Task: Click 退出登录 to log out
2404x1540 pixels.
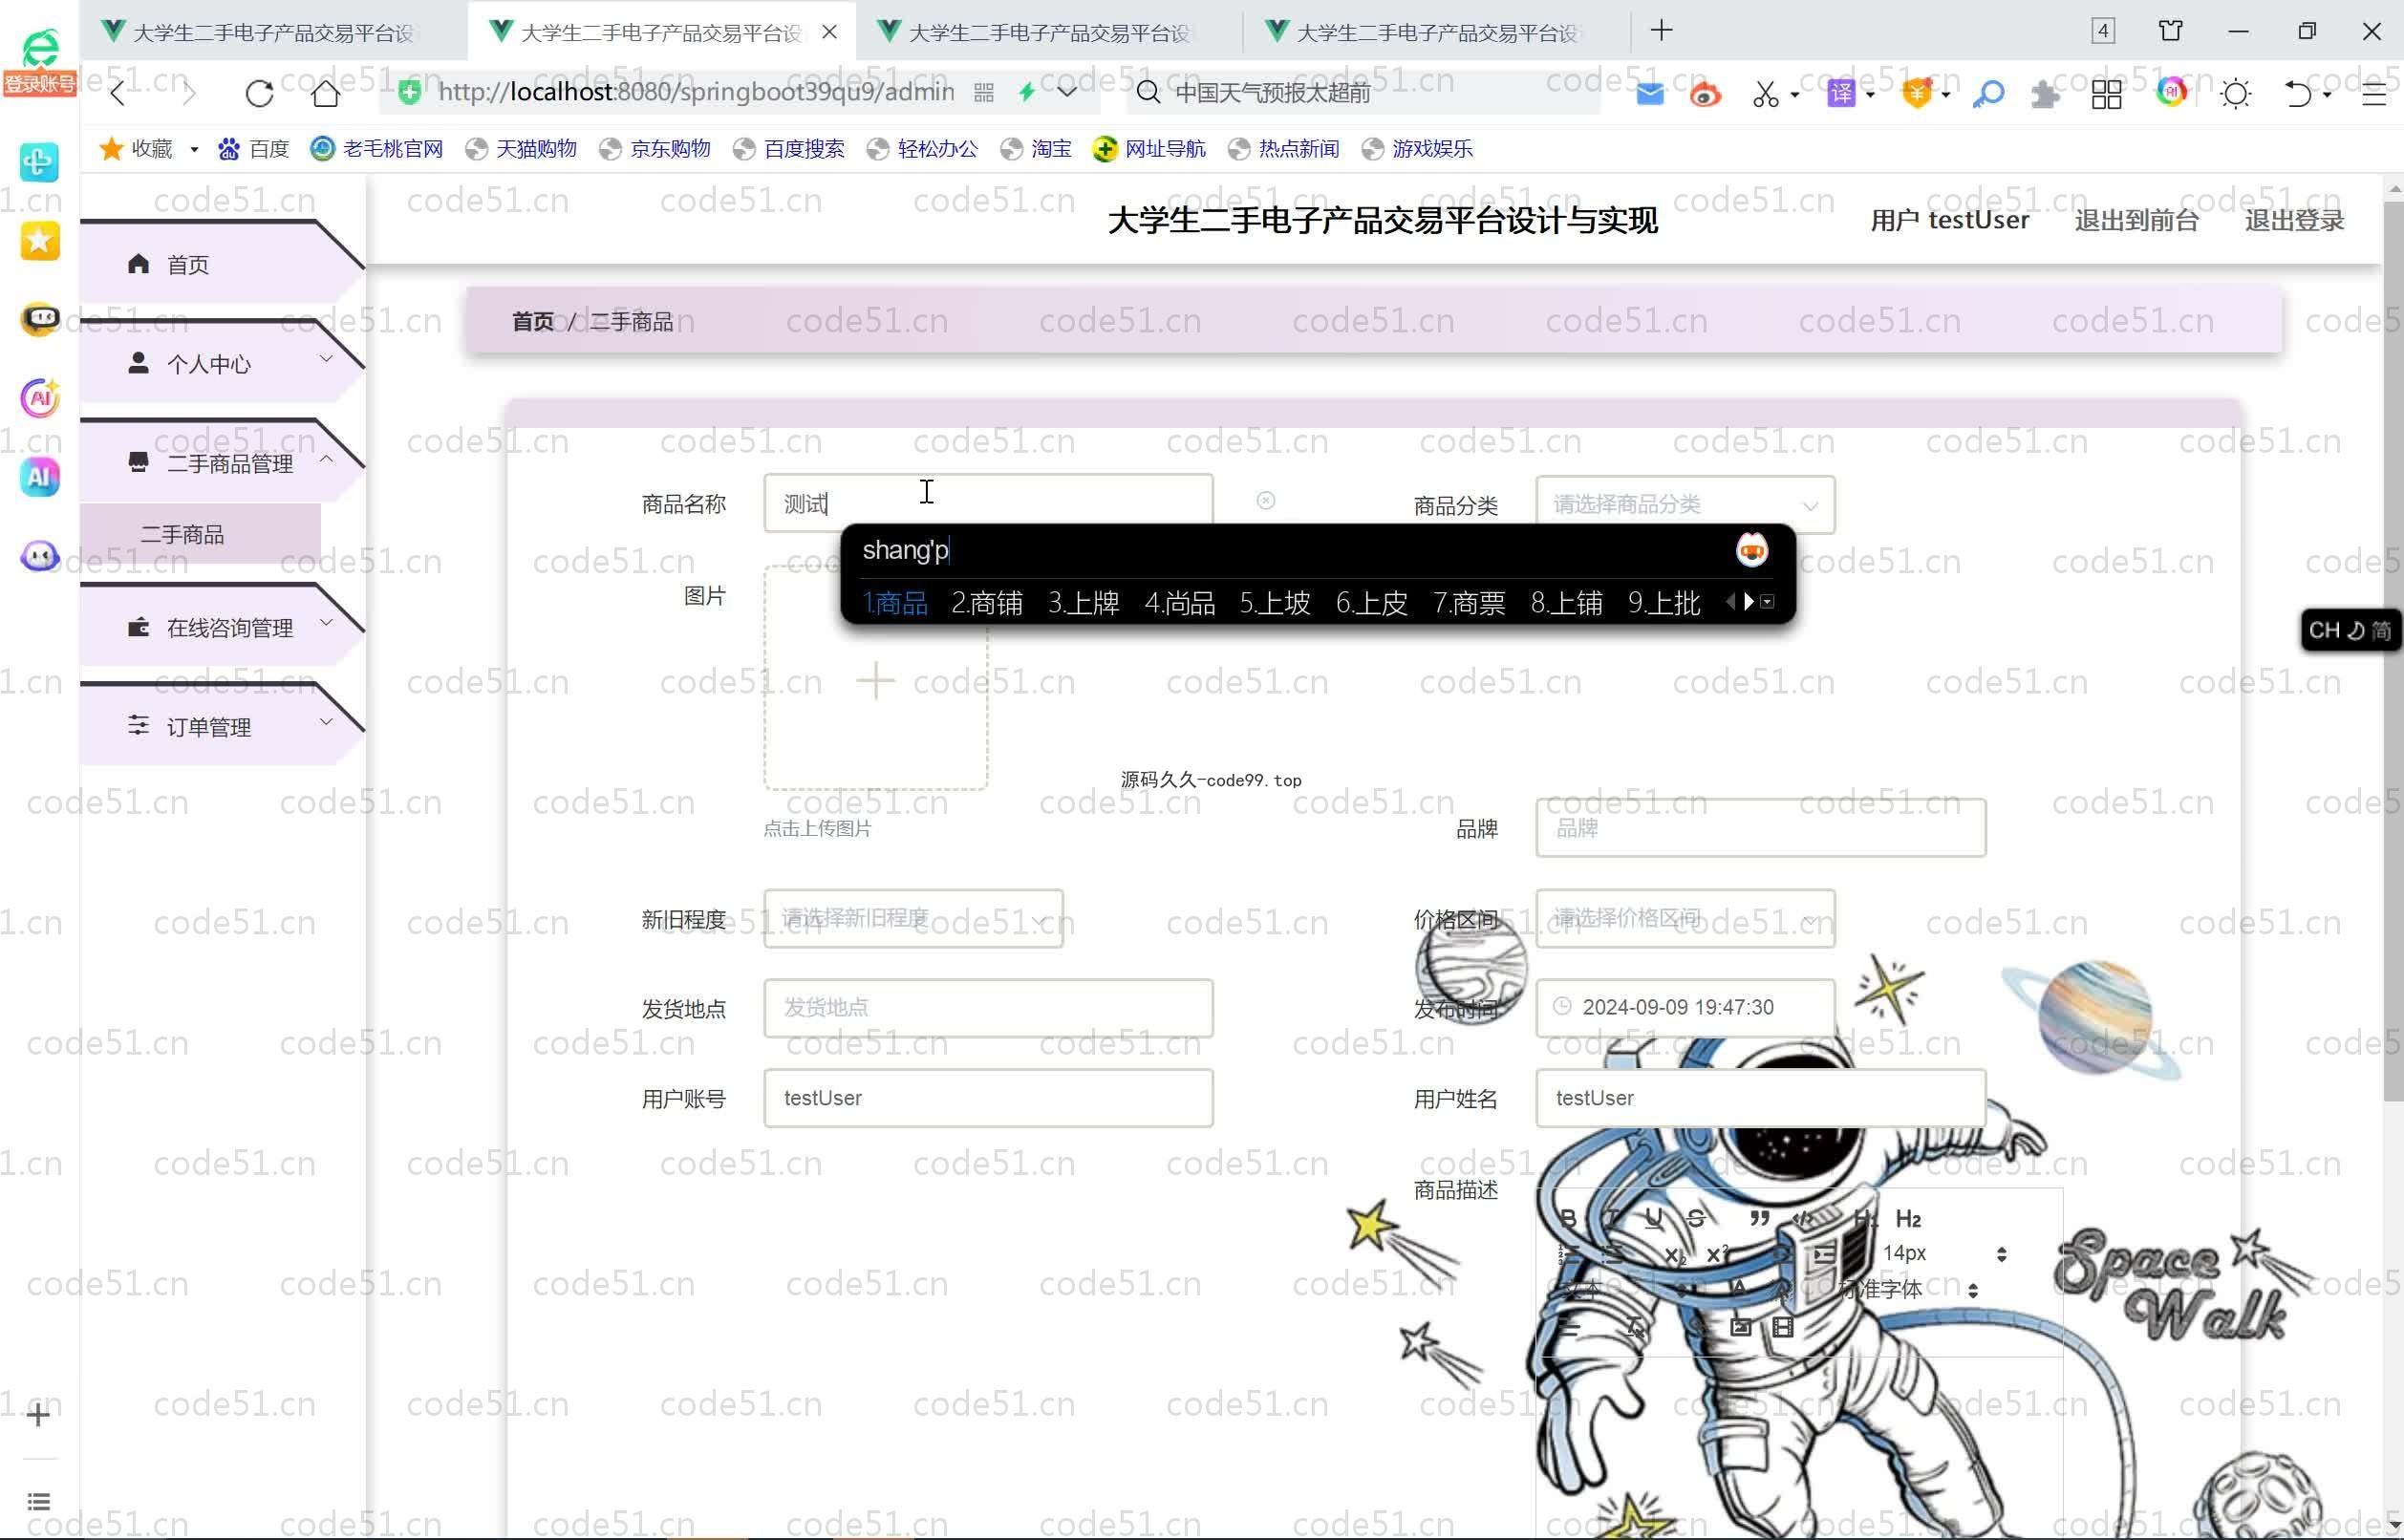Action: pos(2294,220)
